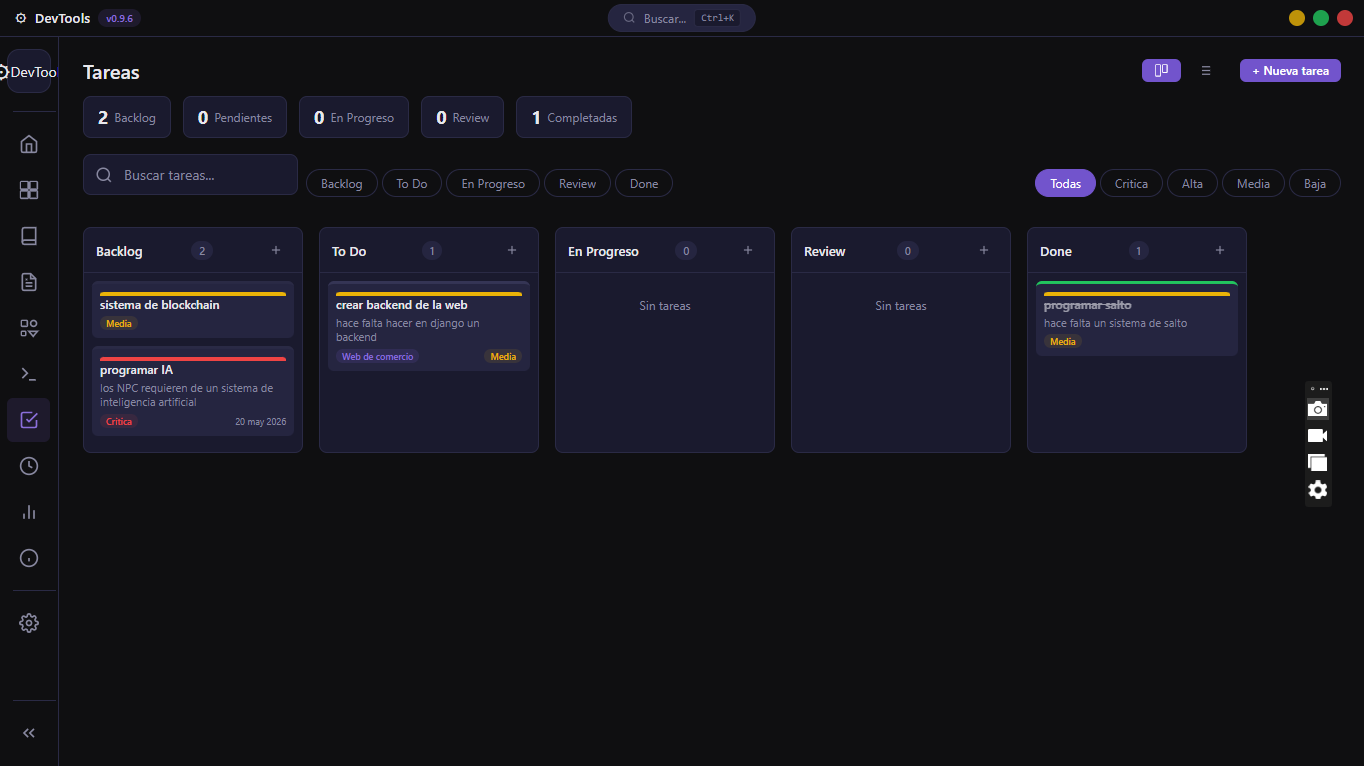Open the programar IA task card

pyautogui.click(x=193, y=391)
